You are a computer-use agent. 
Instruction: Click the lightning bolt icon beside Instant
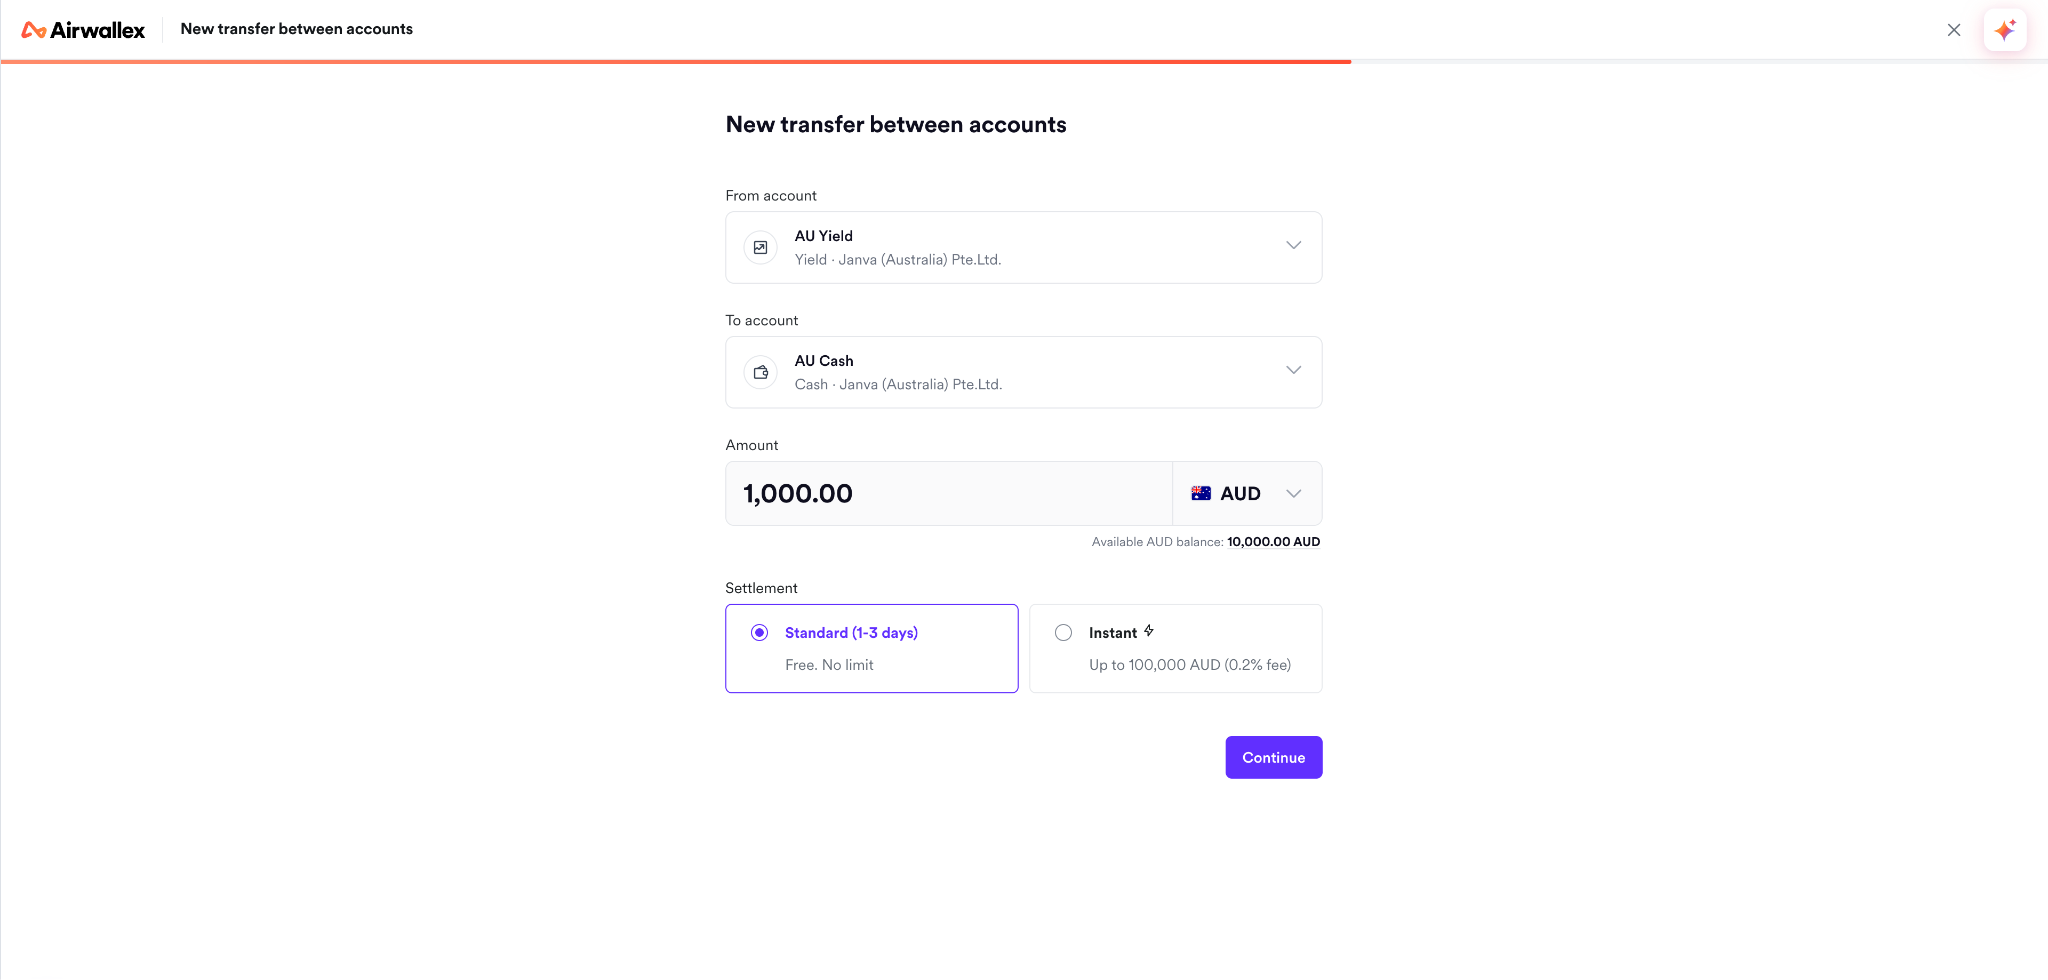click(1149, 631)
